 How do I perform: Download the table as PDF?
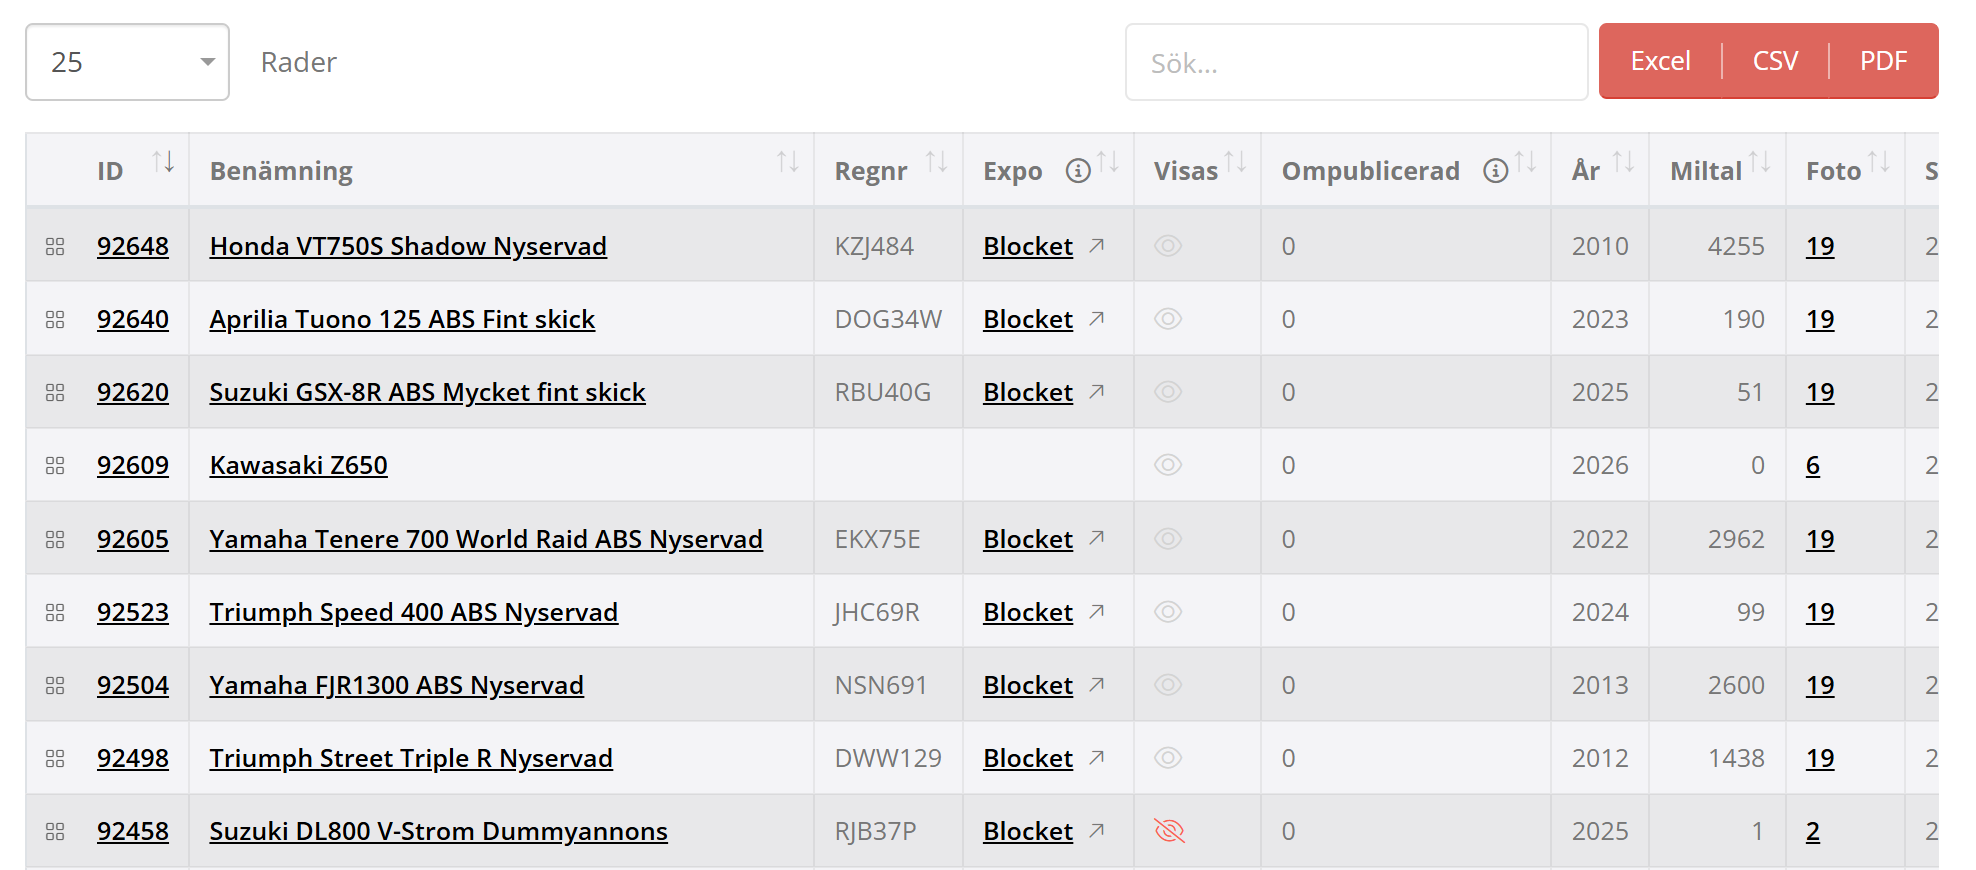(1883, 61)
